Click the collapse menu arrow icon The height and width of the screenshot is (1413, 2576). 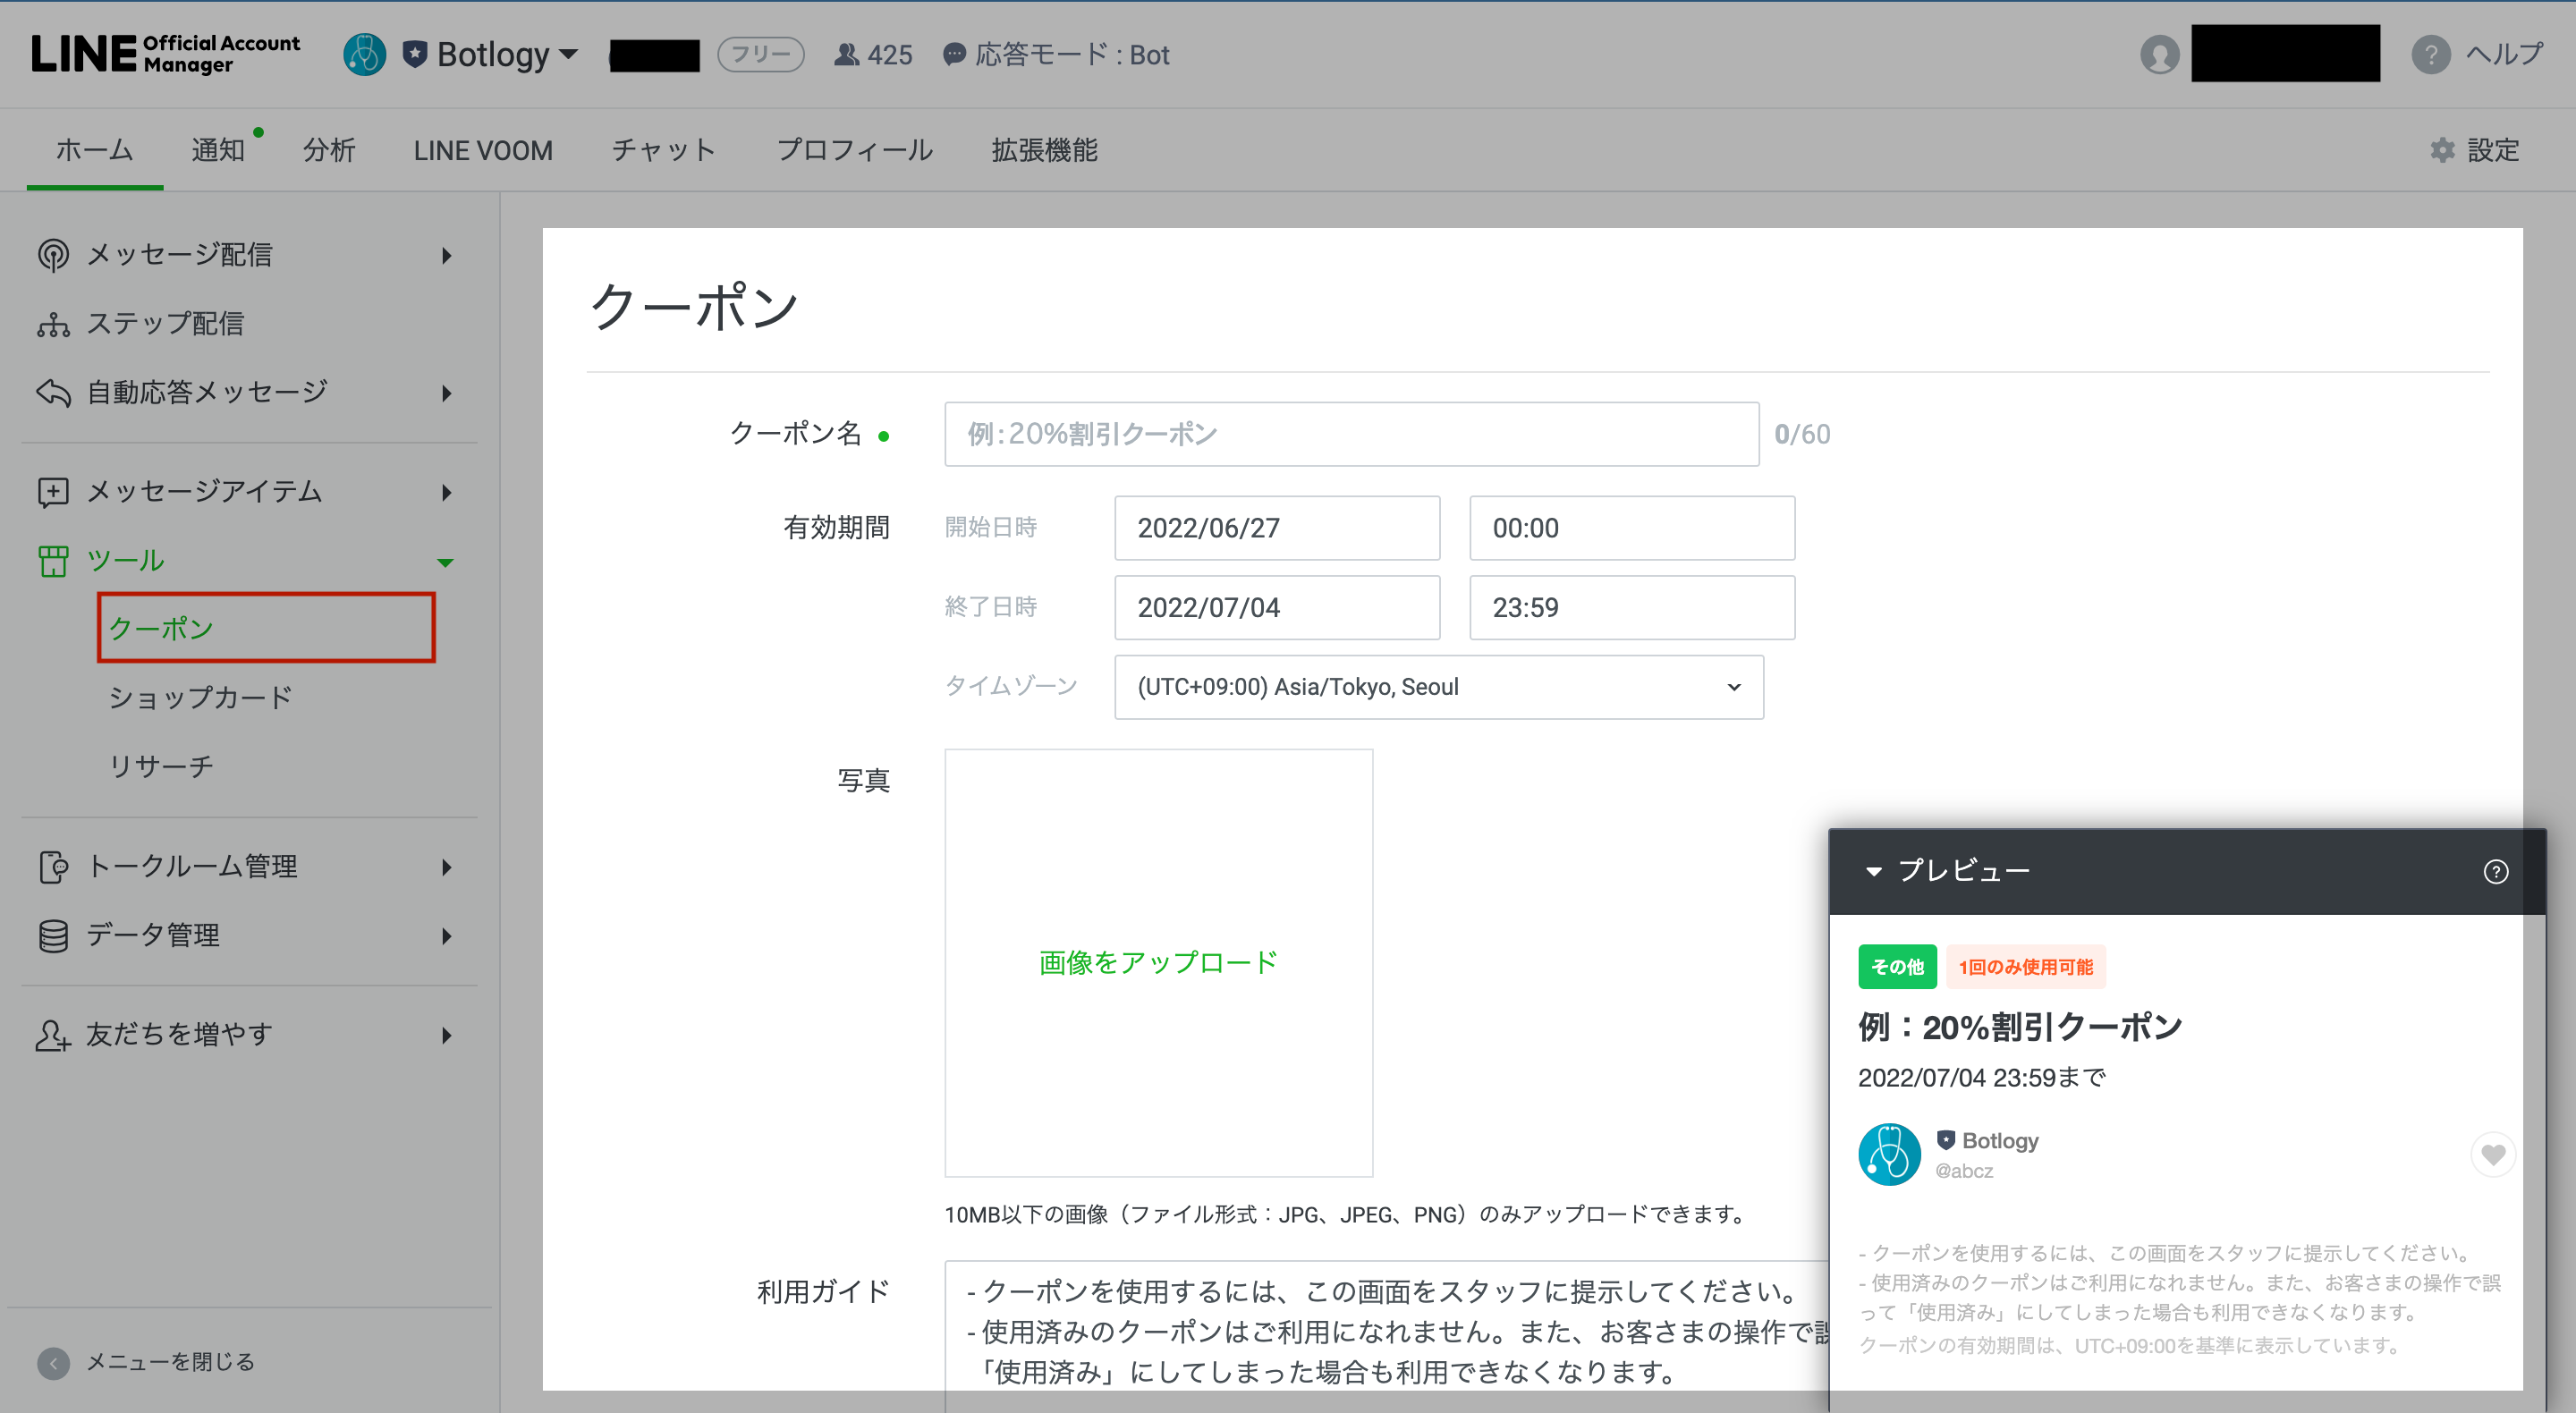coord(53,1362)
